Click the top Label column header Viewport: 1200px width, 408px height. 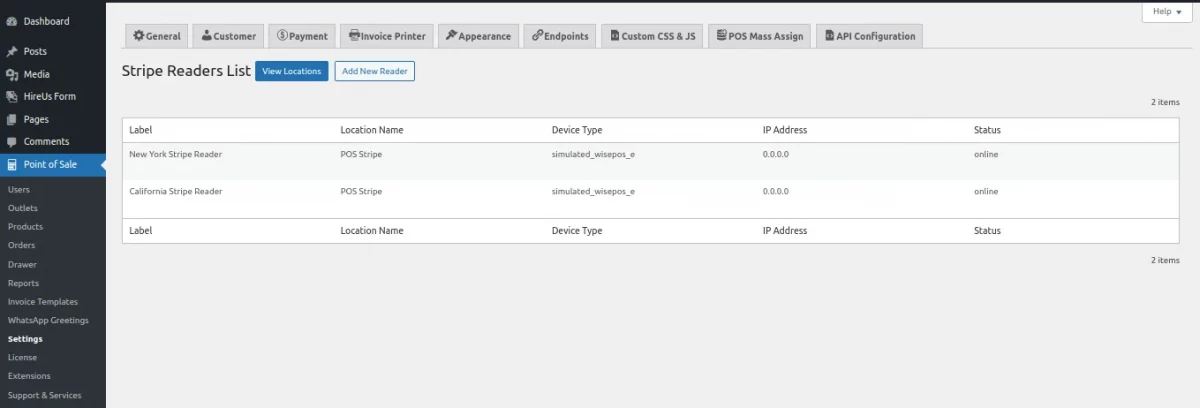(x=141, y=130)
